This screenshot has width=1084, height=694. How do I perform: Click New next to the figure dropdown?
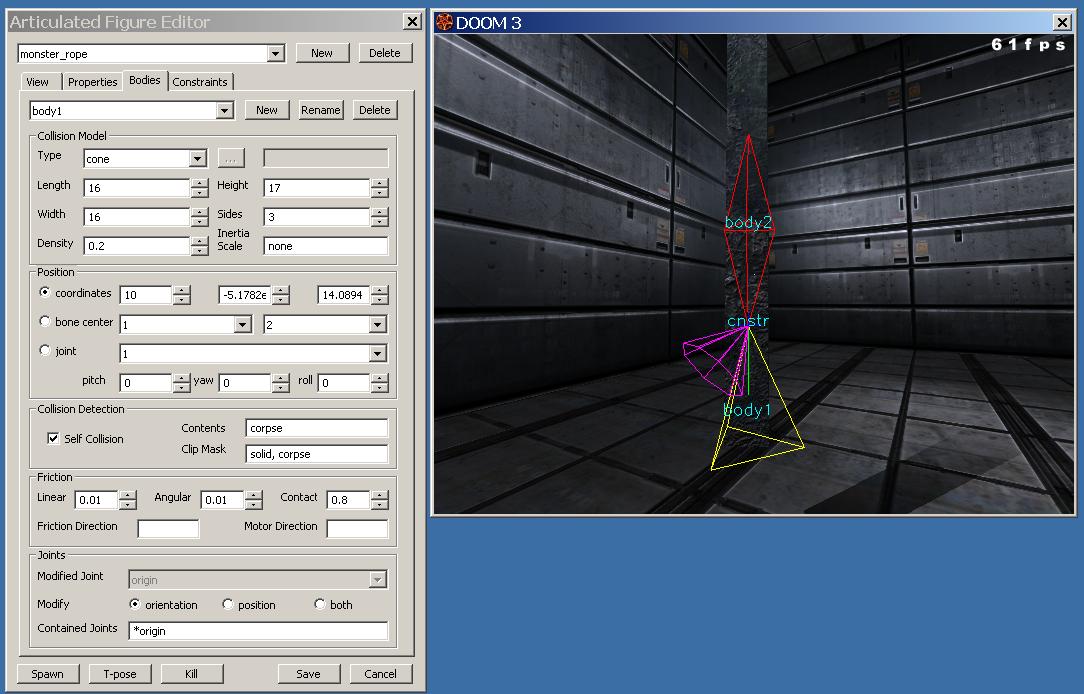point(322,53)
